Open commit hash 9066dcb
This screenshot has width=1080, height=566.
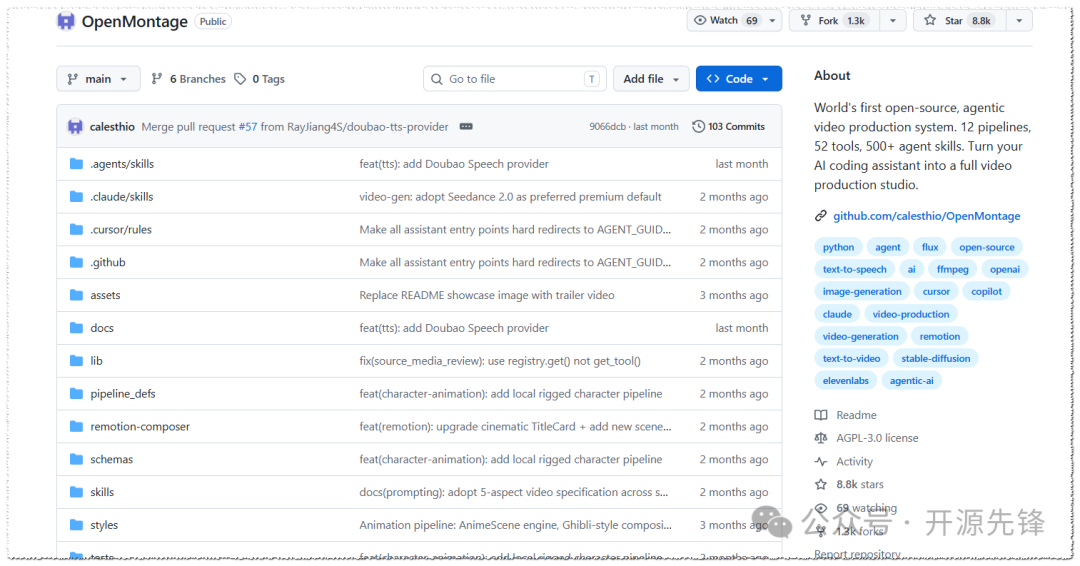[x=608, y=127]
